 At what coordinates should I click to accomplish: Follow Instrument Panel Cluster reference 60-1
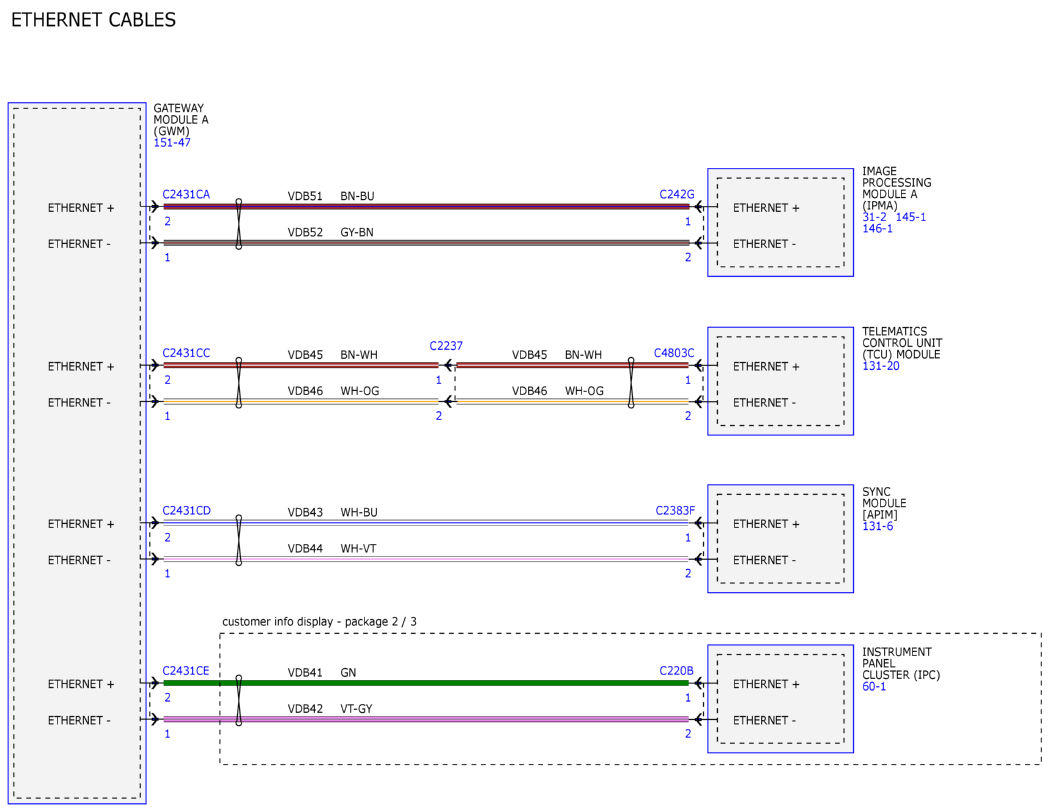pyautogui.click(x=874, y=687)
